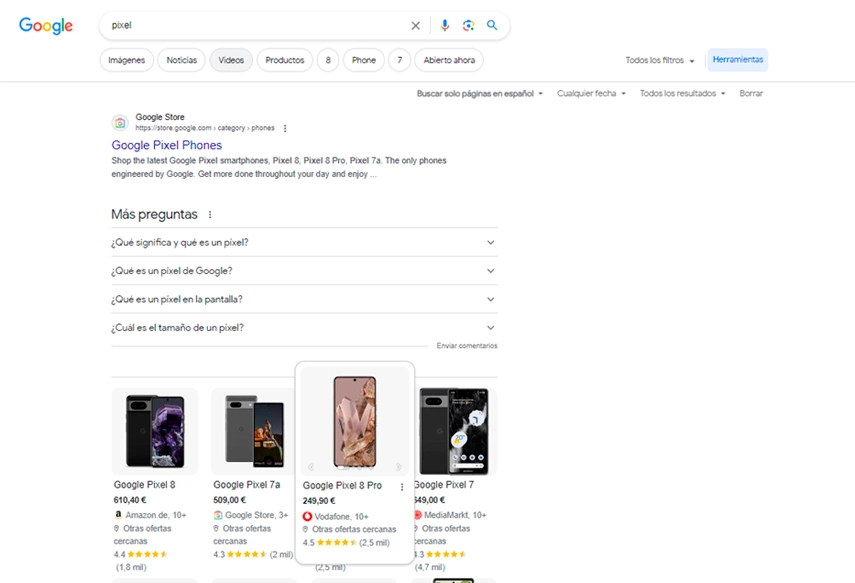The width and height of the screenshot is (855, 583).
Task: Click the Vodafone logo icon on Pixel 8 Pro card
Action: pos(308,516)
